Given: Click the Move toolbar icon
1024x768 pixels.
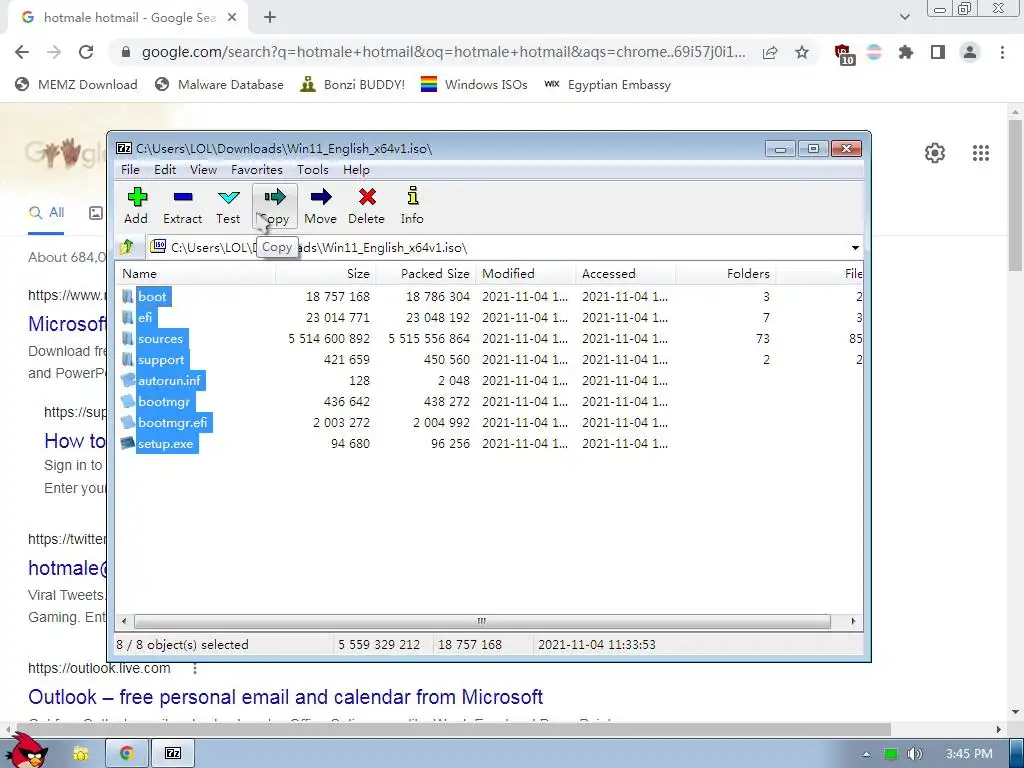Looking at the screenshot, I should coord(321,206).
